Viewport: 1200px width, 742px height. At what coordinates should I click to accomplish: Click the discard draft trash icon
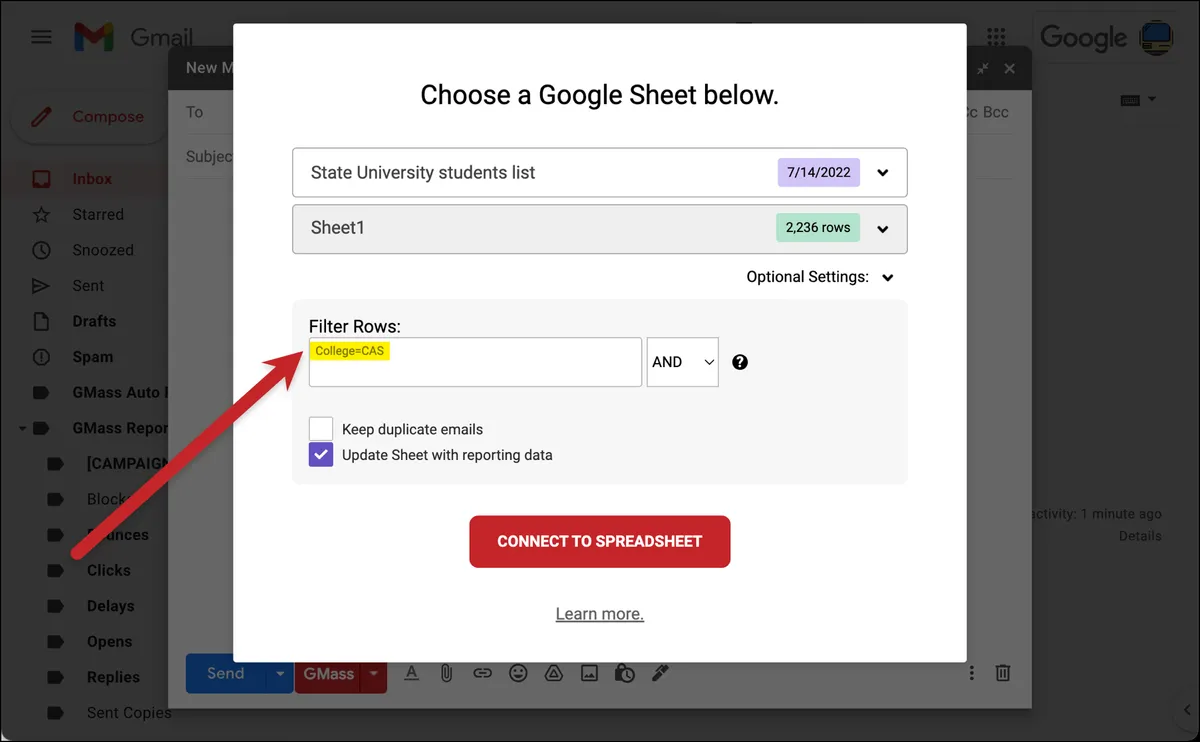click(1003, 673)
